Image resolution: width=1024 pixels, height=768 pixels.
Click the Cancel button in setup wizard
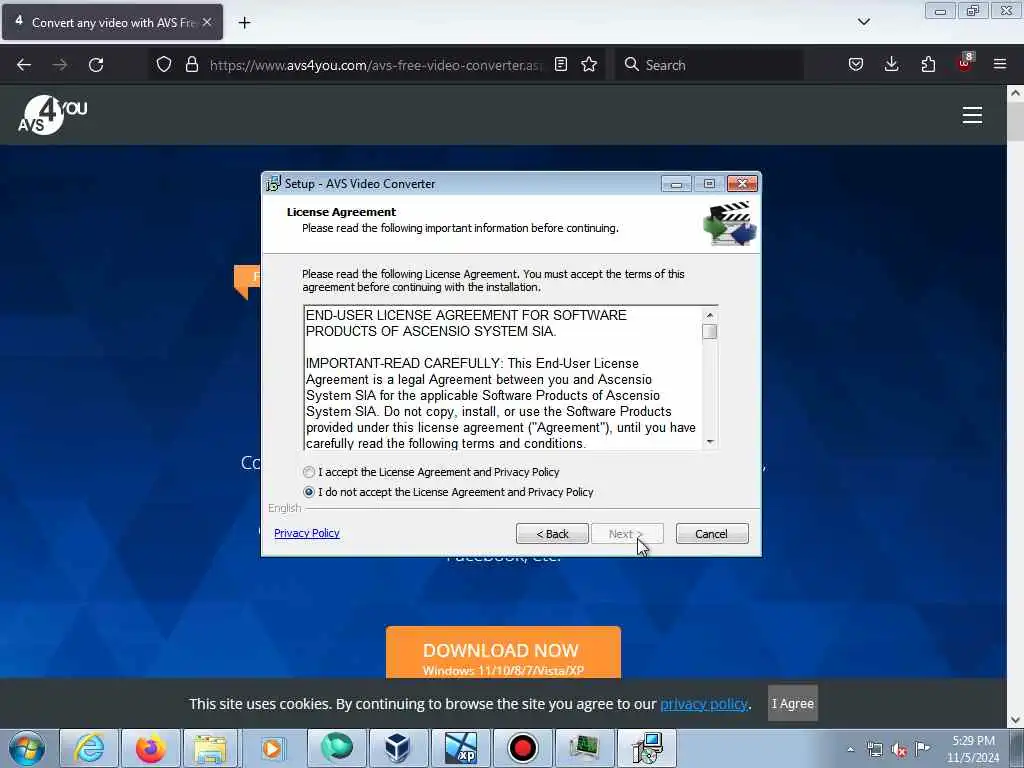(712, 534)
